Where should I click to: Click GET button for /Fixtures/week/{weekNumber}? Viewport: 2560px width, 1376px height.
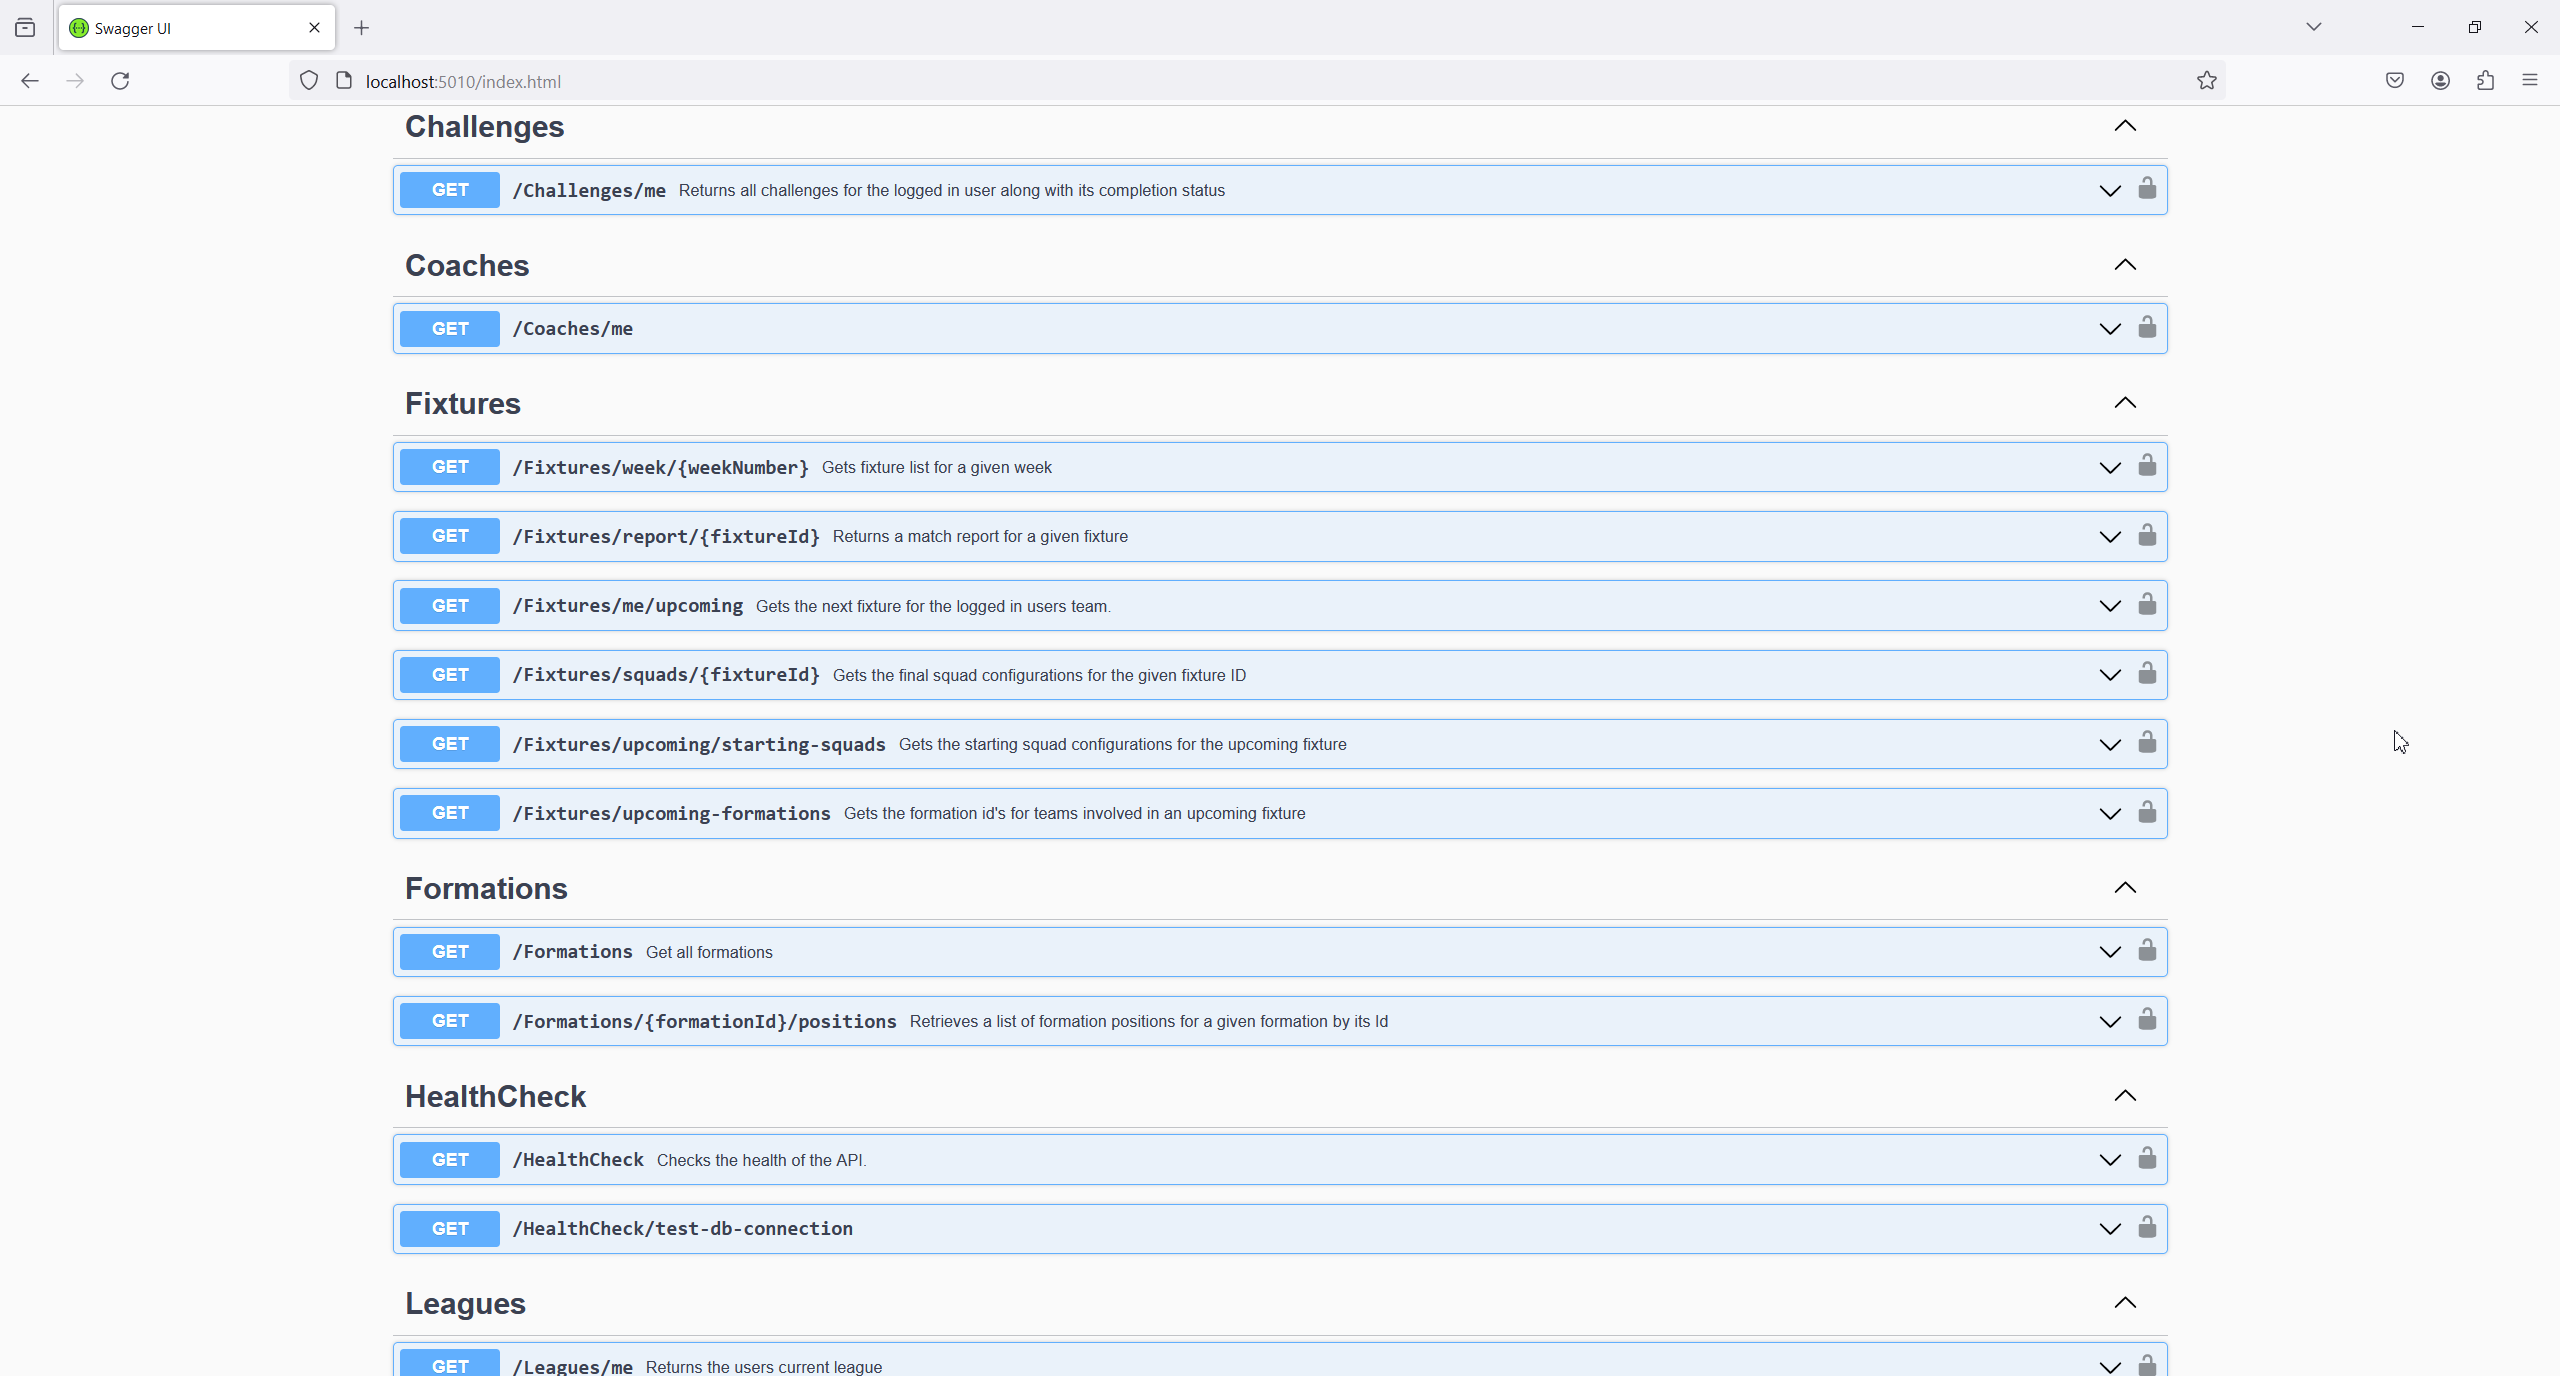coord(450,467)
